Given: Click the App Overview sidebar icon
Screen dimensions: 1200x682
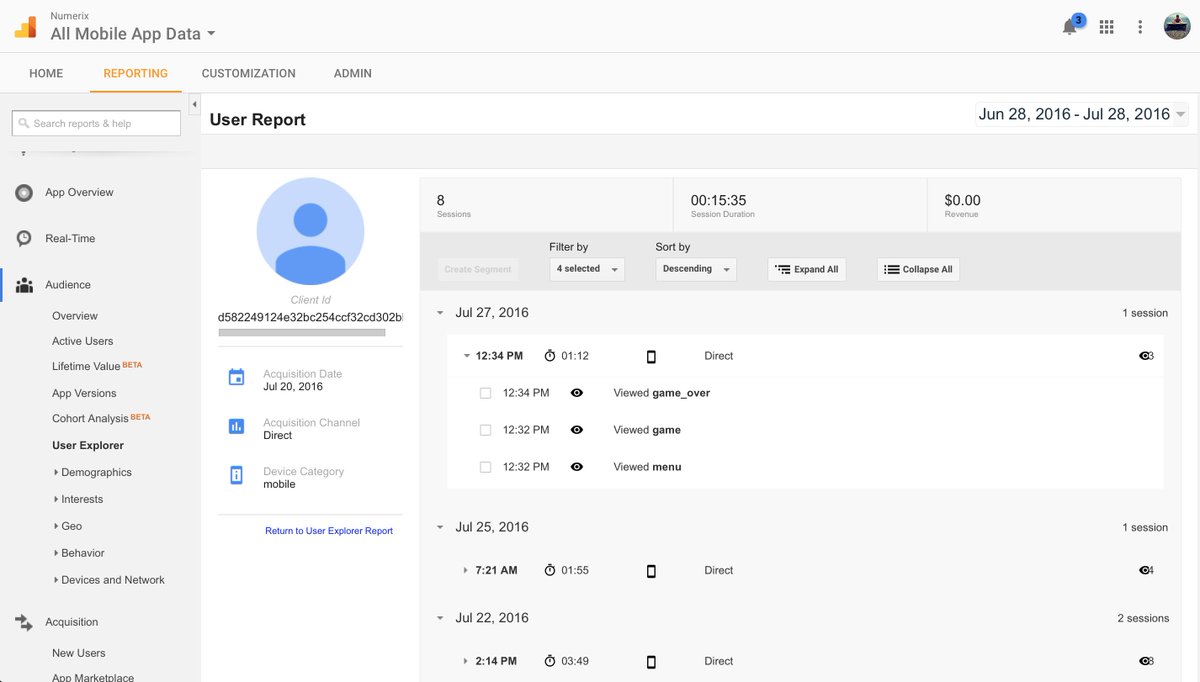Looking at the screenshot, I should (x=24, y=193).
